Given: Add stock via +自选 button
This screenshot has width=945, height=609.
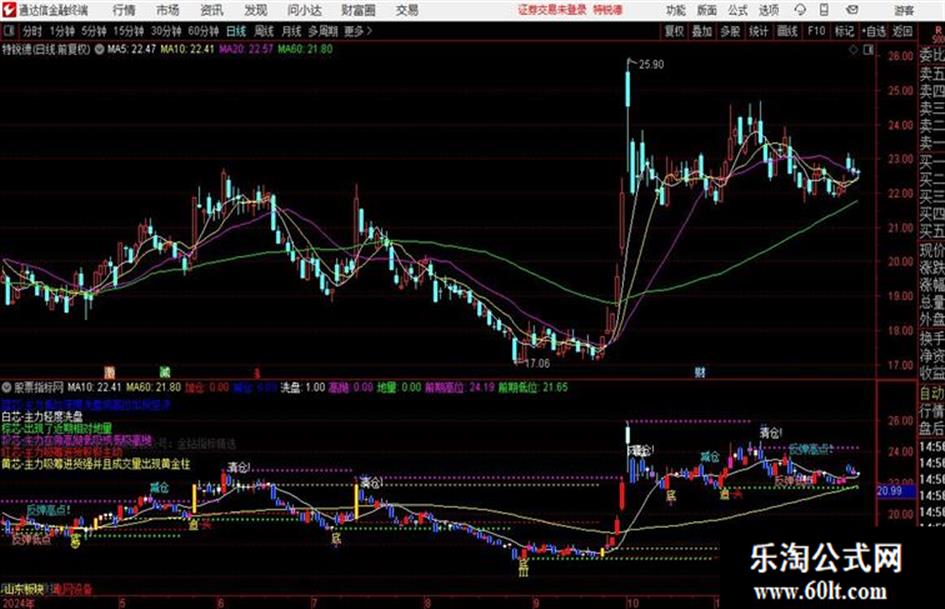Looking at the screenshot, I should tap(873, 31).
